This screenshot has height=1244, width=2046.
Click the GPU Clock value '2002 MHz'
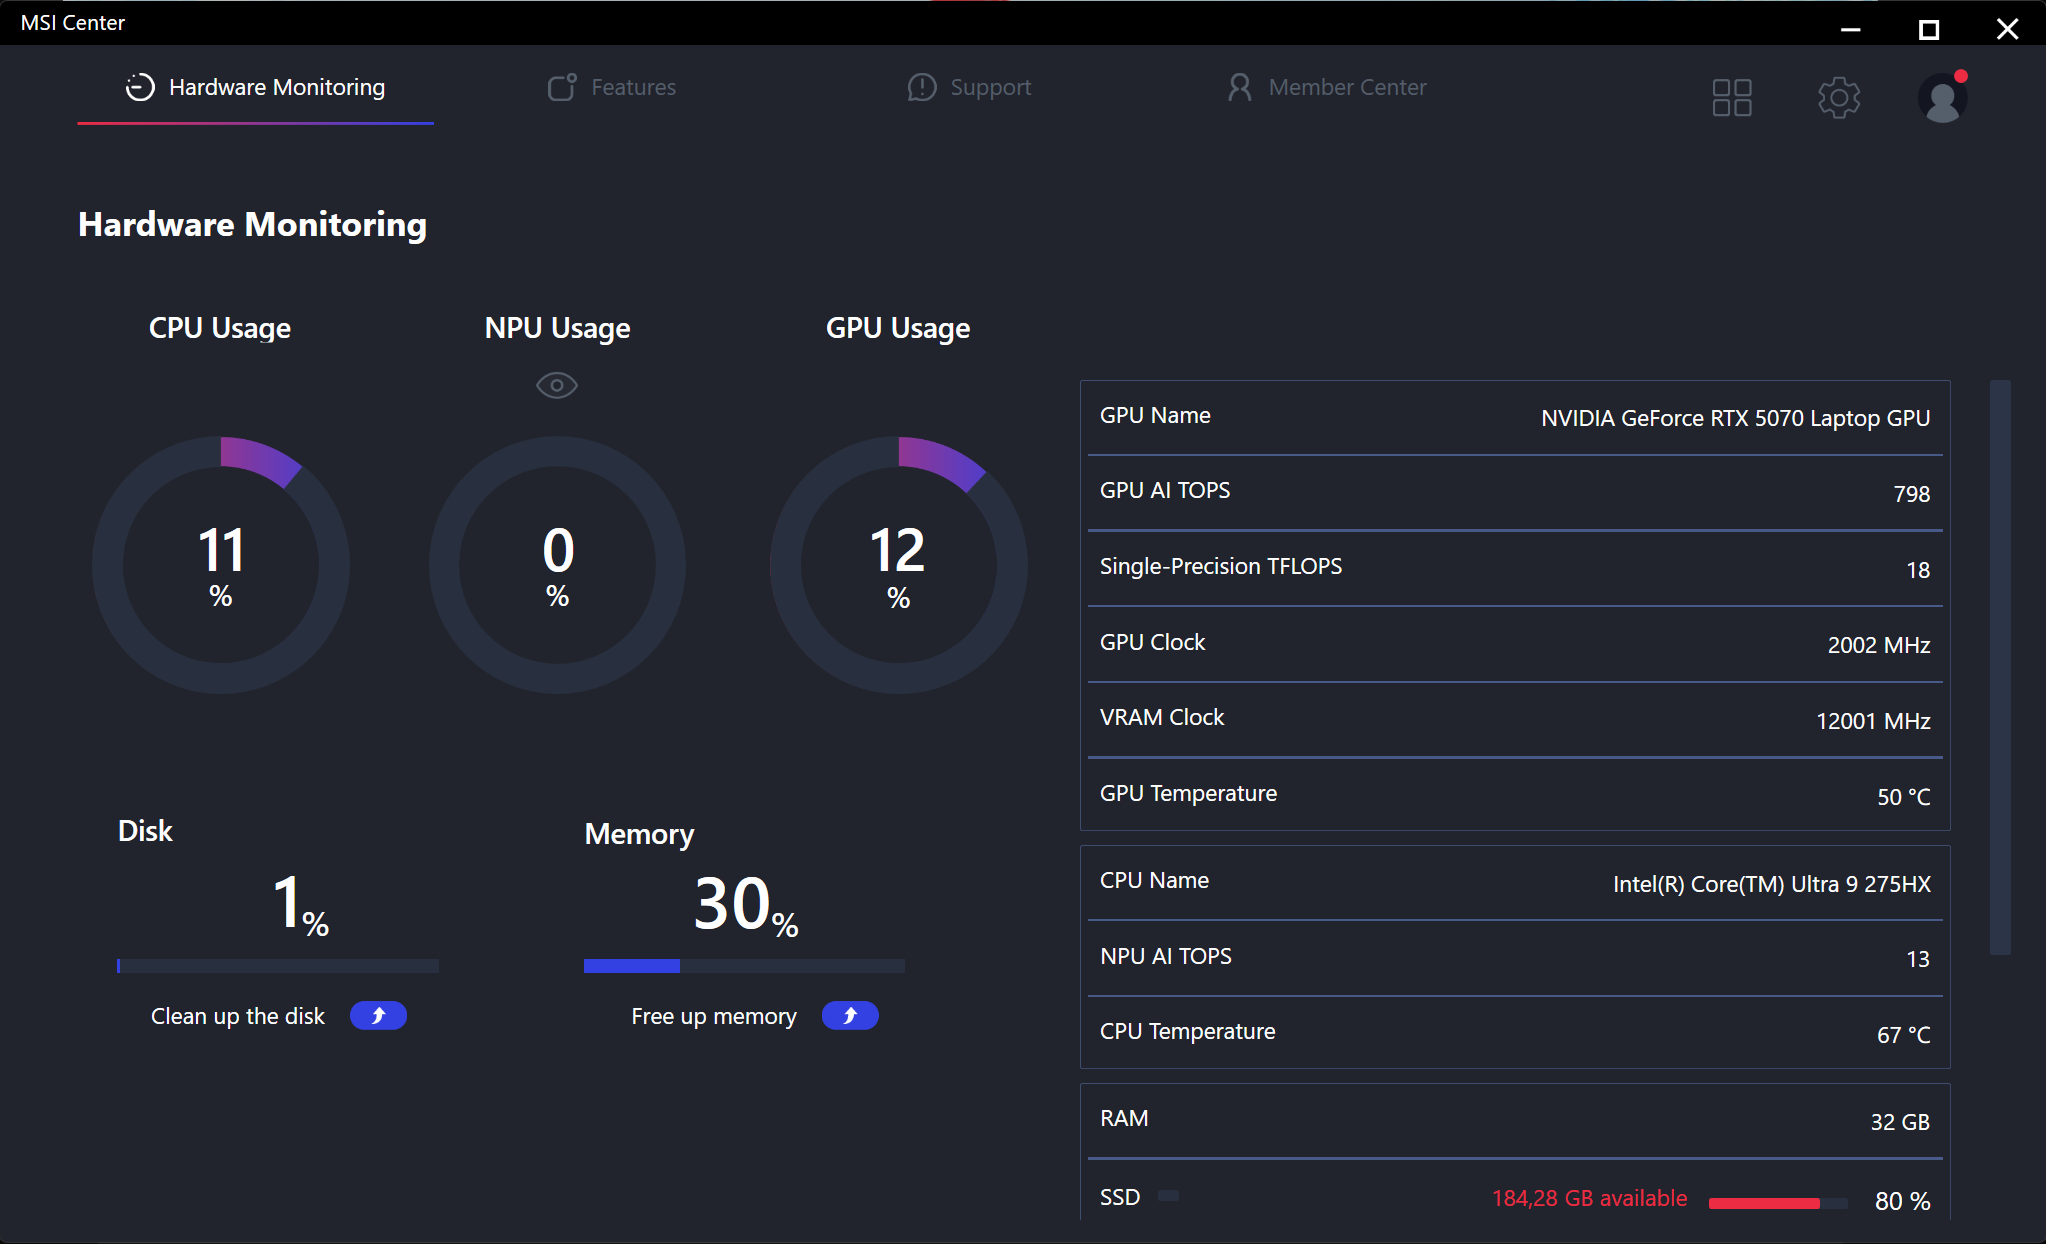click(1879, 645)
